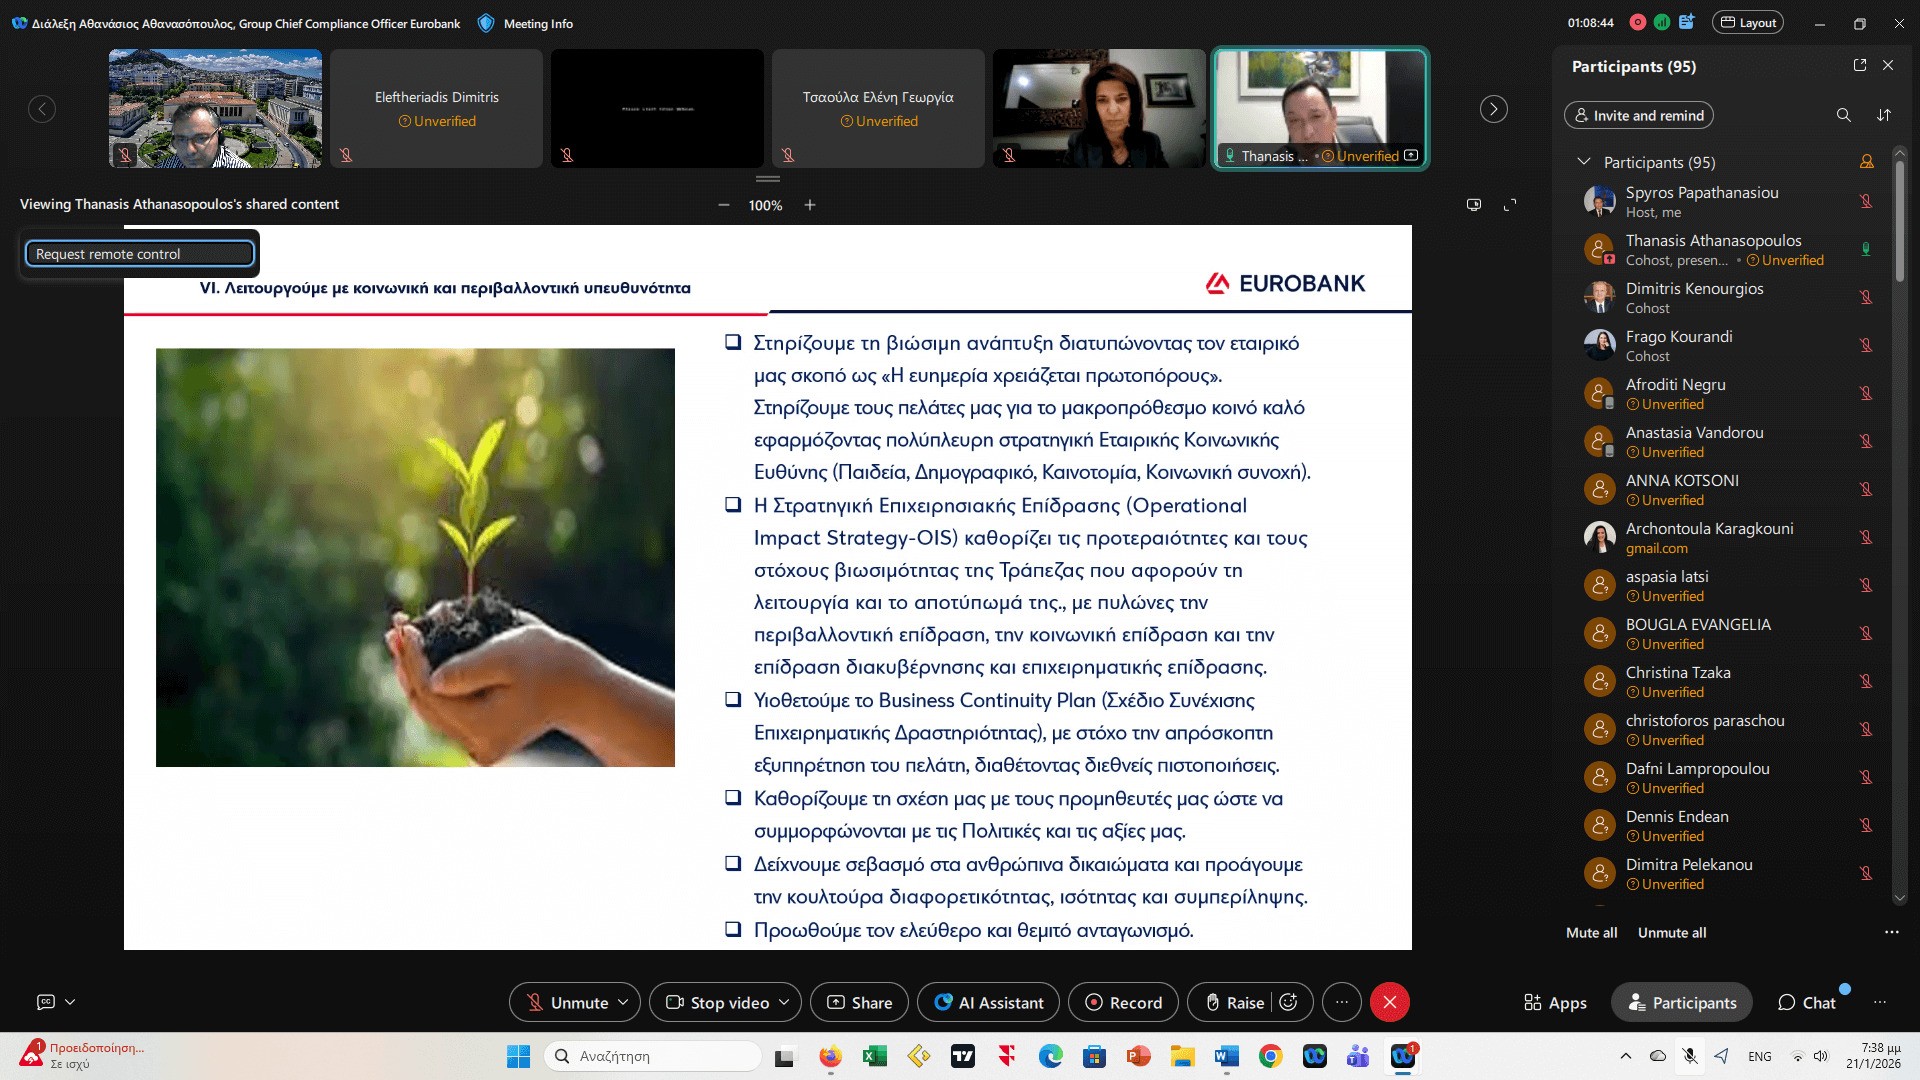1920x1080 pixels.
Task: Open the reactions smiley icon
Action: [1289, 1002]
